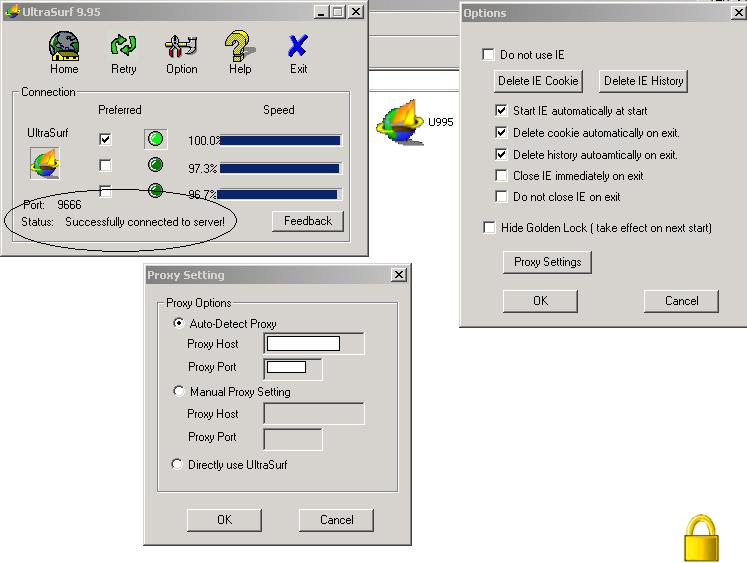Select the green indicator for 100.0% server
This screenshot has width=747, height=563.
pyautogui.click(x=155, y=139)
